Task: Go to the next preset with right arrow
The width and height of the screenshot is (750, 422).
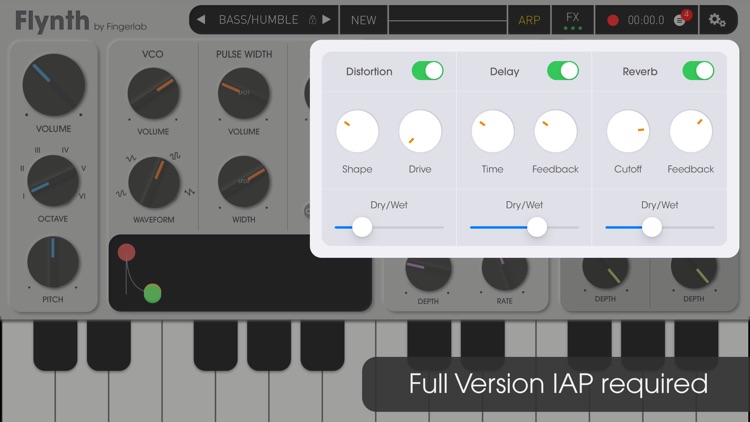Action: (x=326, y=20)
